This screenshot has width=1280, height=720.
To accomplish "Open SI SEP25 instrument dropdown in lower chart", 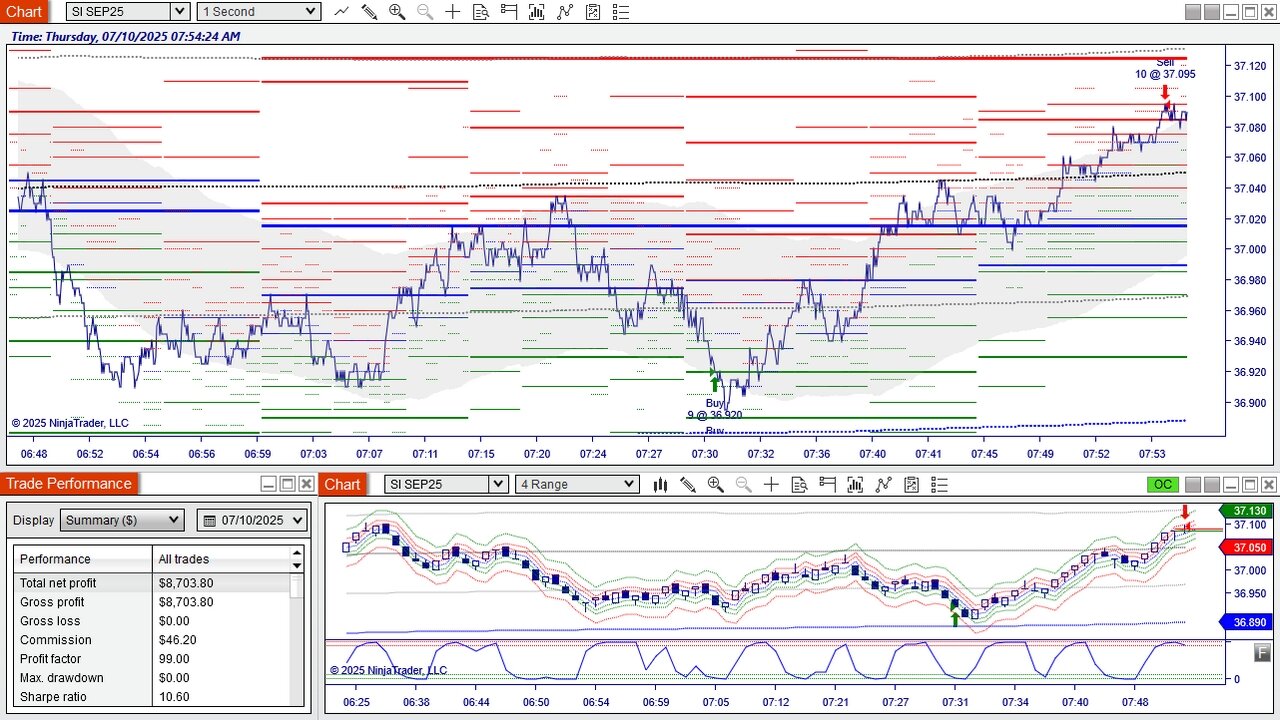I will point(498,484).
